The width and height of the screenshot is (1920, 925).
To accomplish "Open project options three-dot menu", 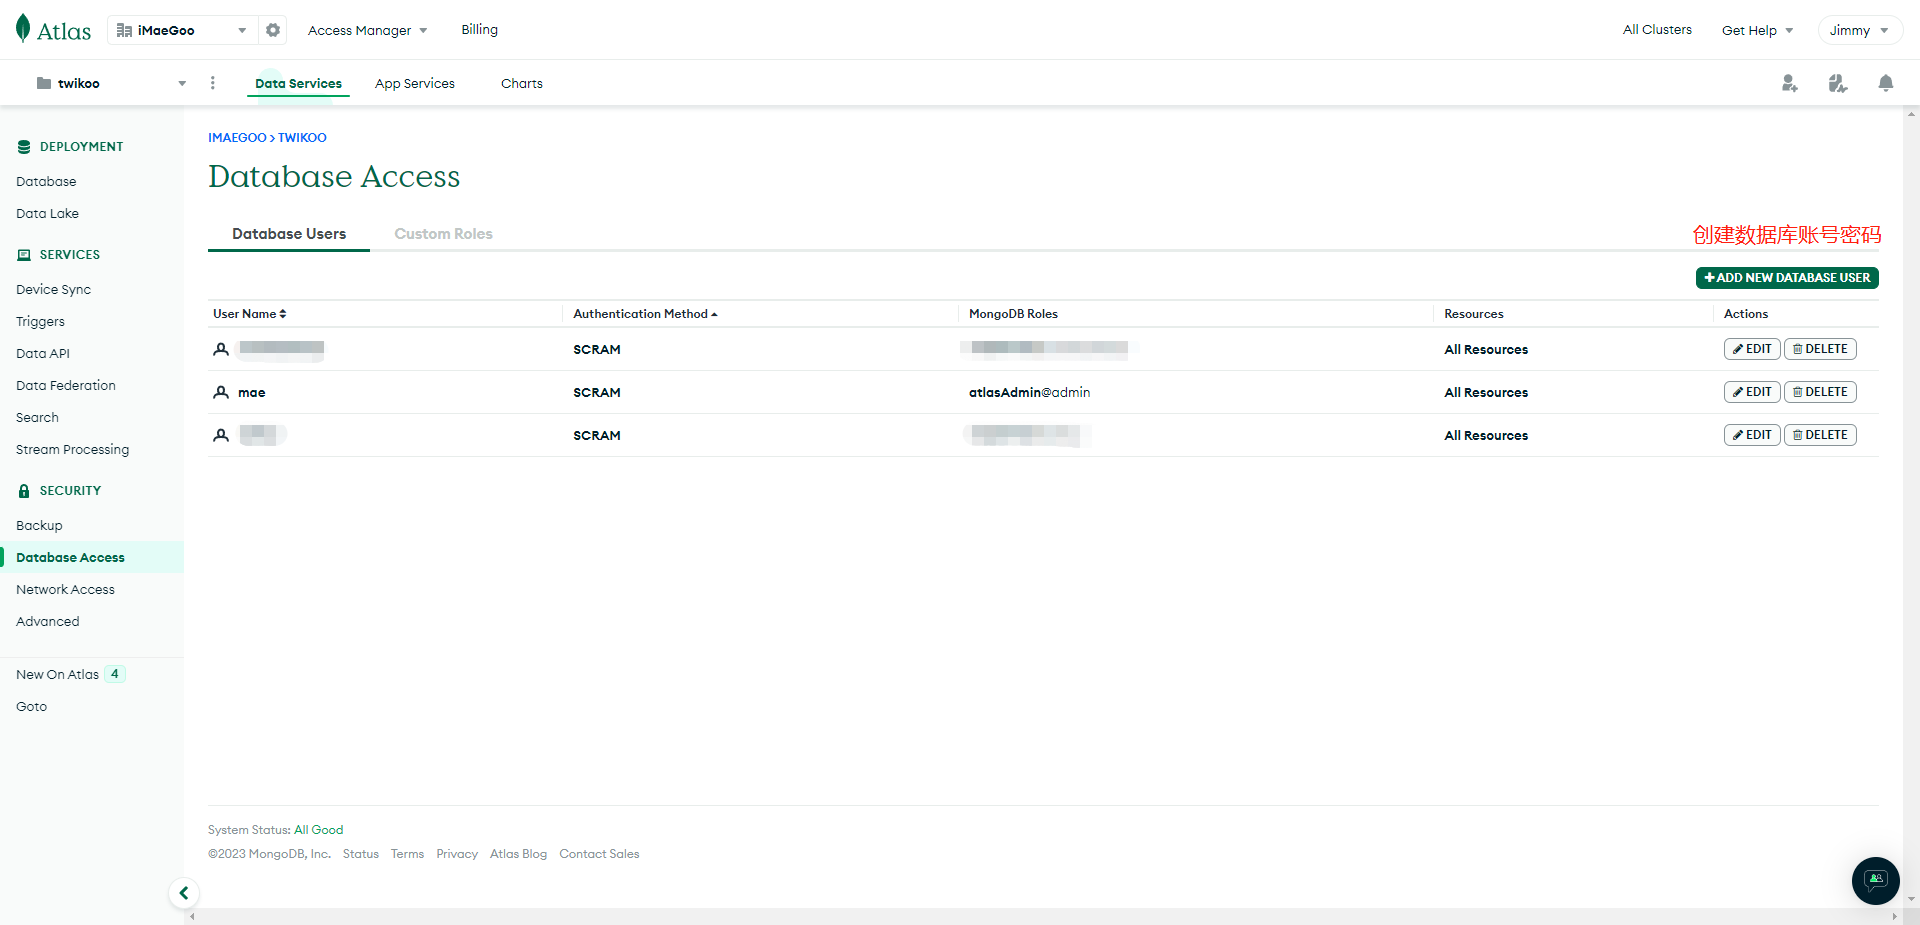I will [212, 83].
